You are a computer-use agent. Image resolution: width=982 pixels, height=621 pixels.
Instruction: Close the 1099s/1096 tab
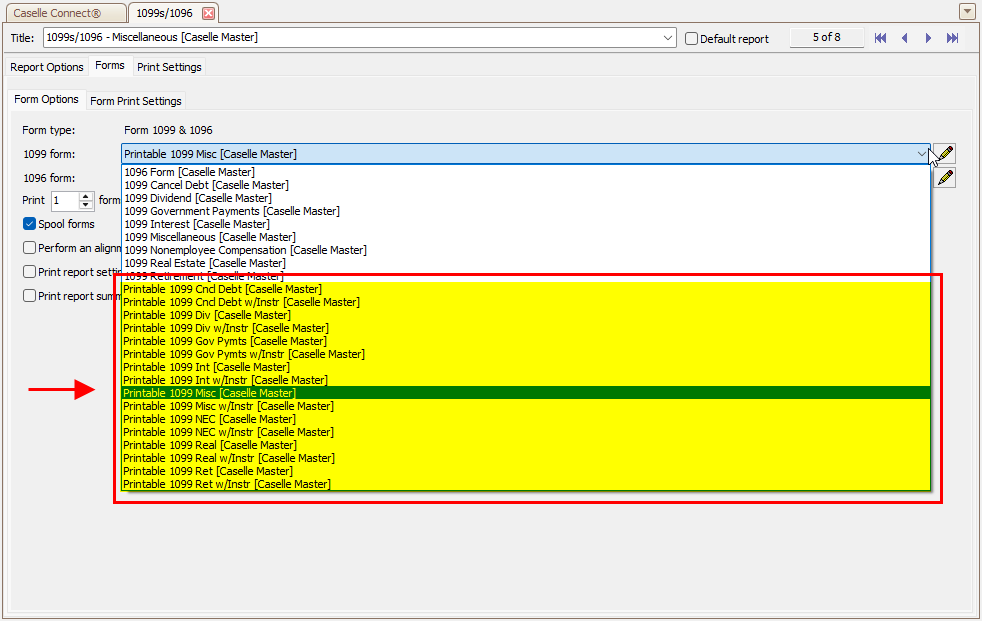pyautogui.click(x=208, y=13)
